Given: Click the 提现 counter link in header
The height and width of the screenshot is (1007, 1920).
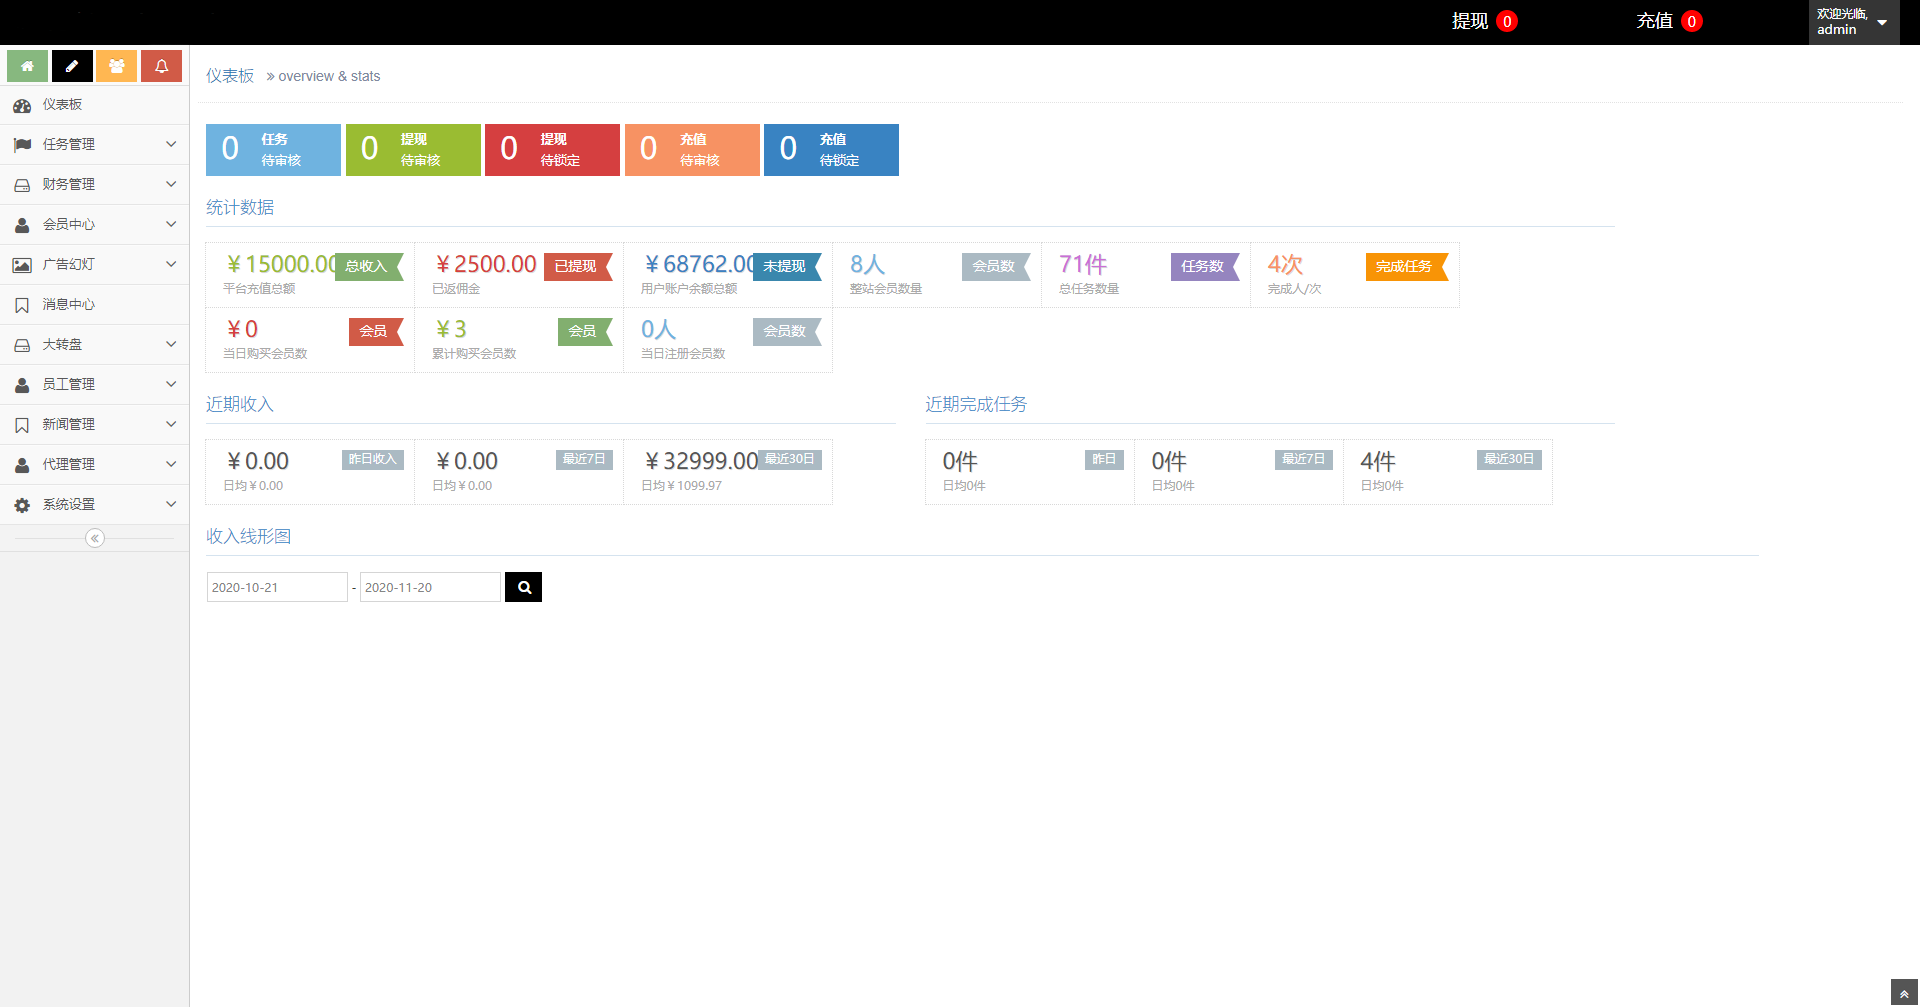Looking at the screenshot, I should (x=1483, y=21).
